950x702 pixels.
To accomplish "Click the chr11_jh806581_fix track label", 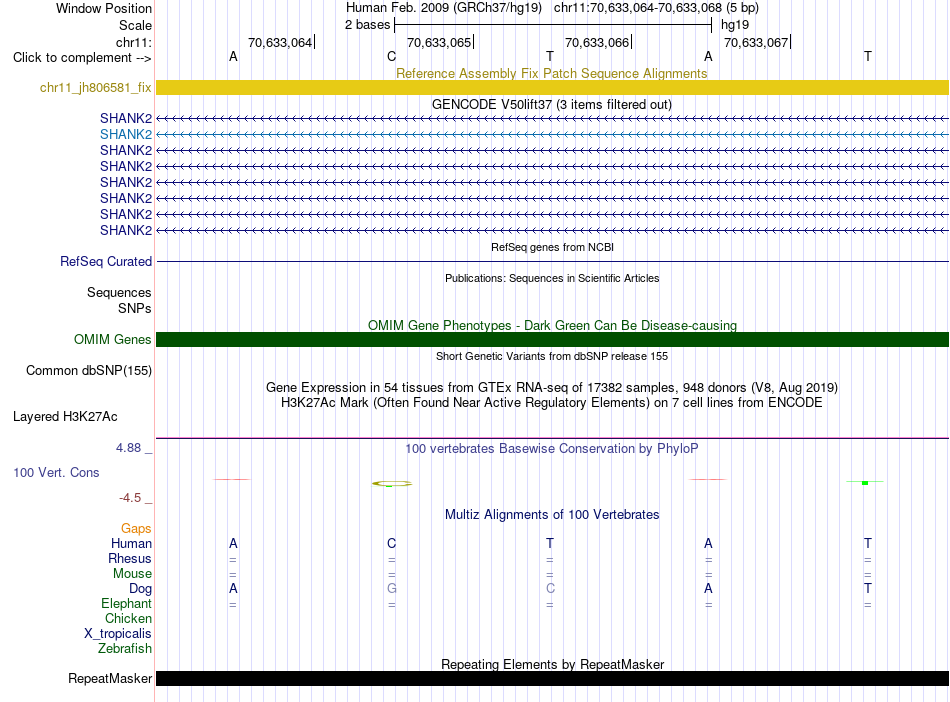I will tap(95, 87).
